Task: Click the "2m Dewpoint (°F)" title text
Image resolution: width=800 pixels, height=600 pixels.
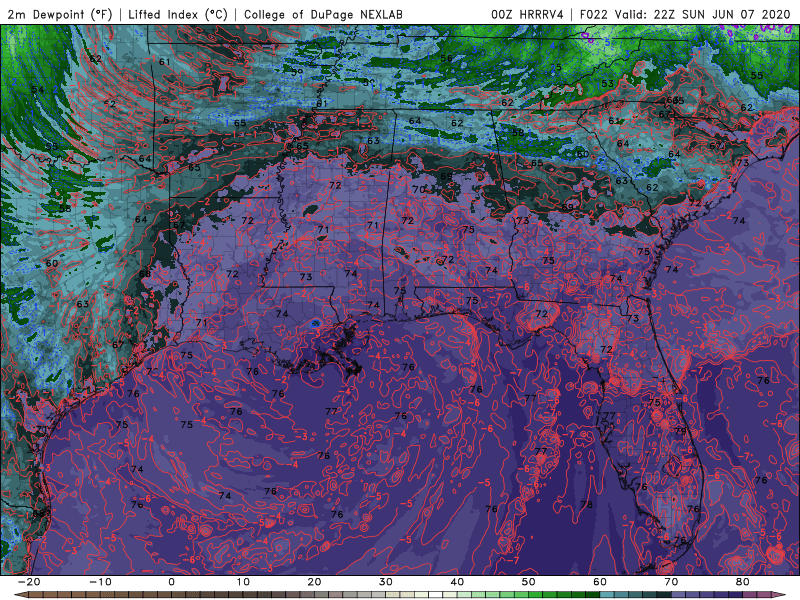Action: [x=60, y=14]
